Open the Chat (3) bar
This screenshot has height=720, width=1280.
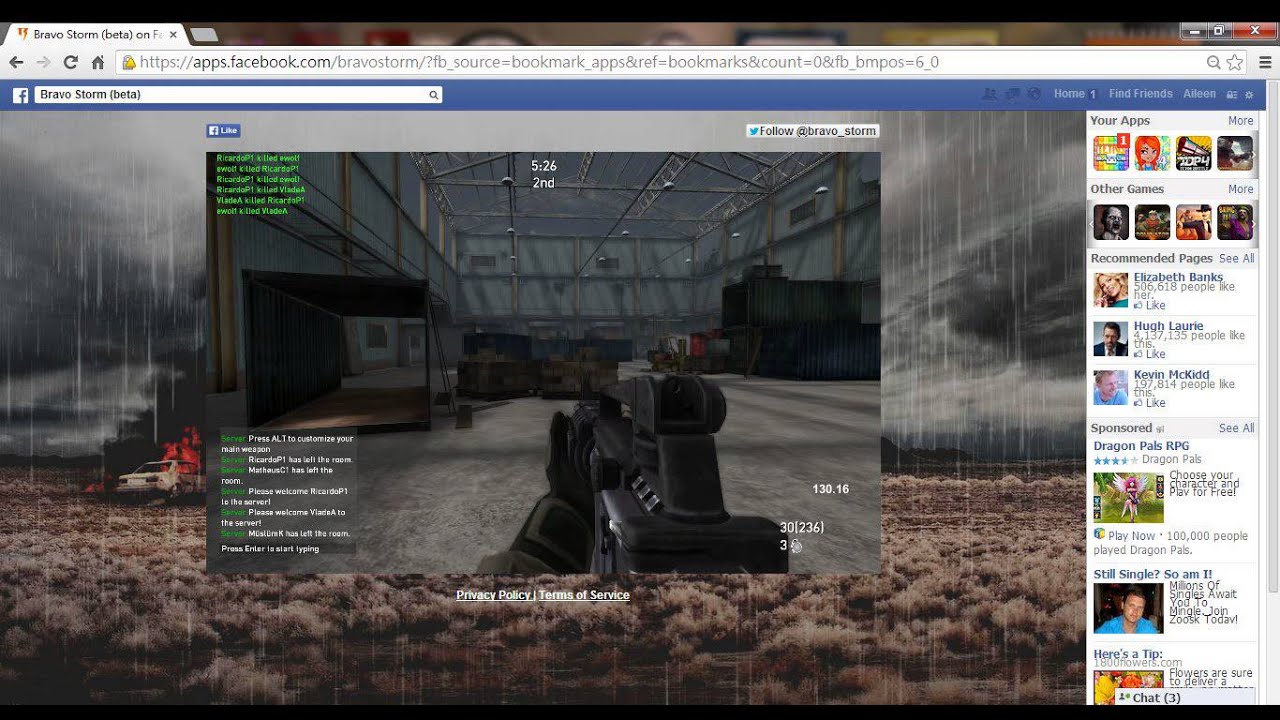pos(1185,697)
